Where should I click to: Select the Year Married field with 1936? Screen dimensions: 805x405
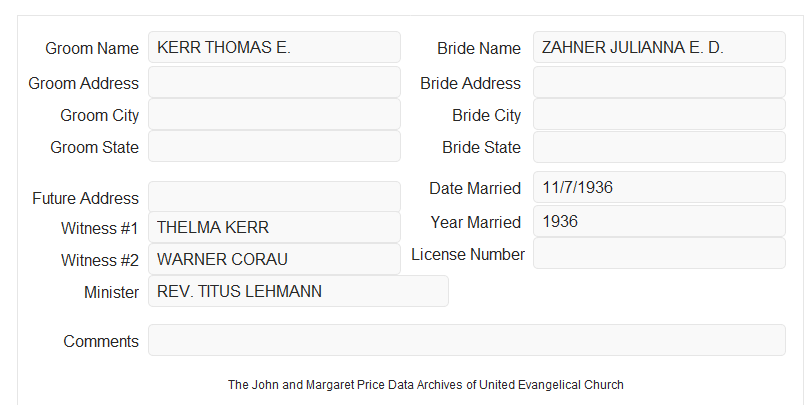point(659,221)
